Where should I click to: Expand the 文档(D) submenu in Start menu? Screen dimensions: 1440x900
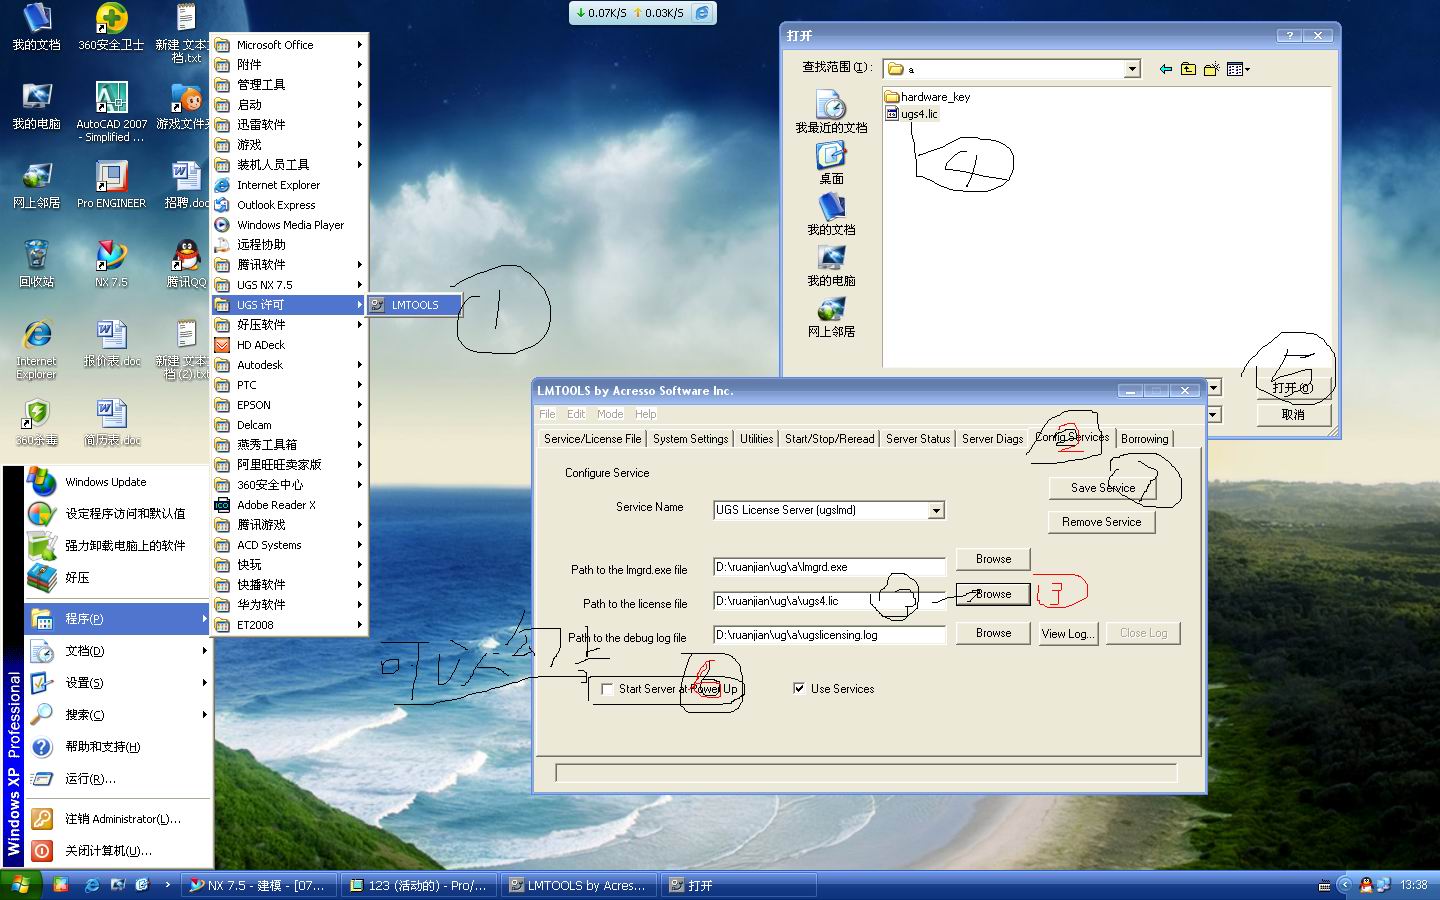[118, 651]
